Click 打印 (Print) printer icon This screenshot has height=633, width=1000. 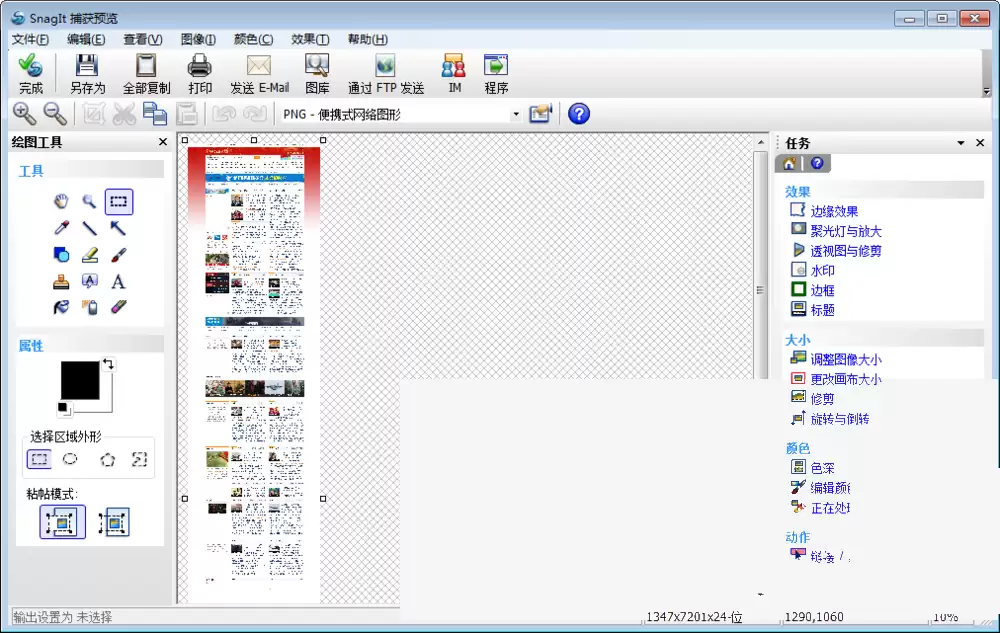[200, 75]
